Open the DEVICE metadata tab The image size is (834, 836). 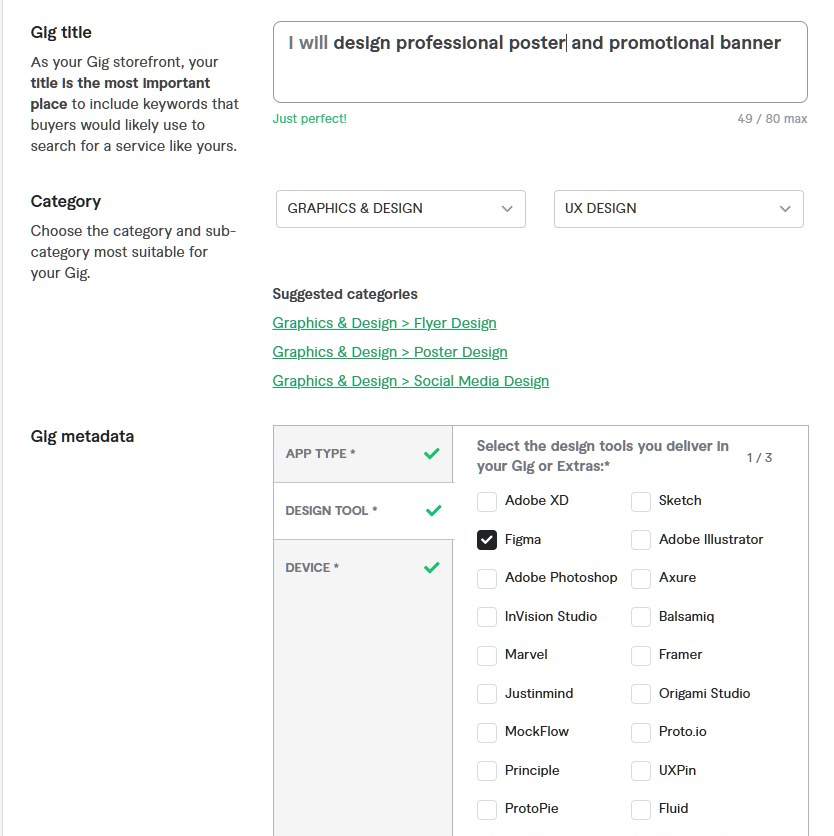point(363,567)
